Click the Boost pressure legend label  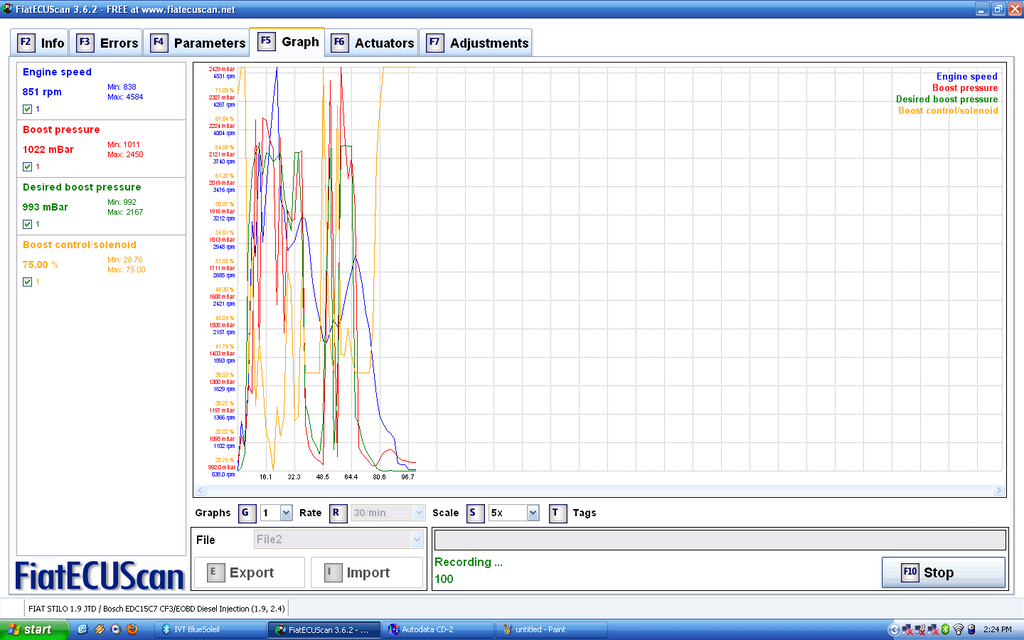965,88
